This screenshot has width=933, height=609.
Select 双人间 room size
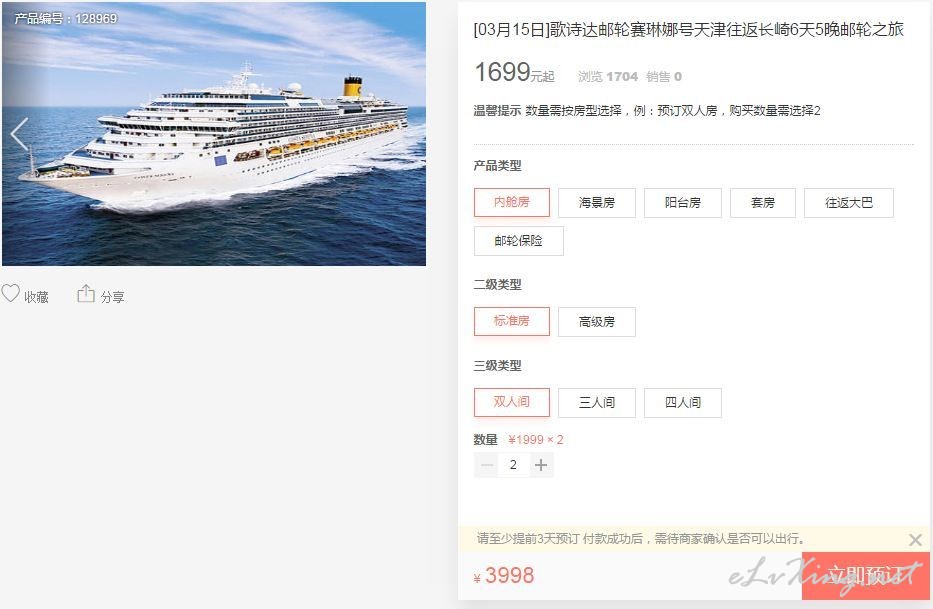512,402
